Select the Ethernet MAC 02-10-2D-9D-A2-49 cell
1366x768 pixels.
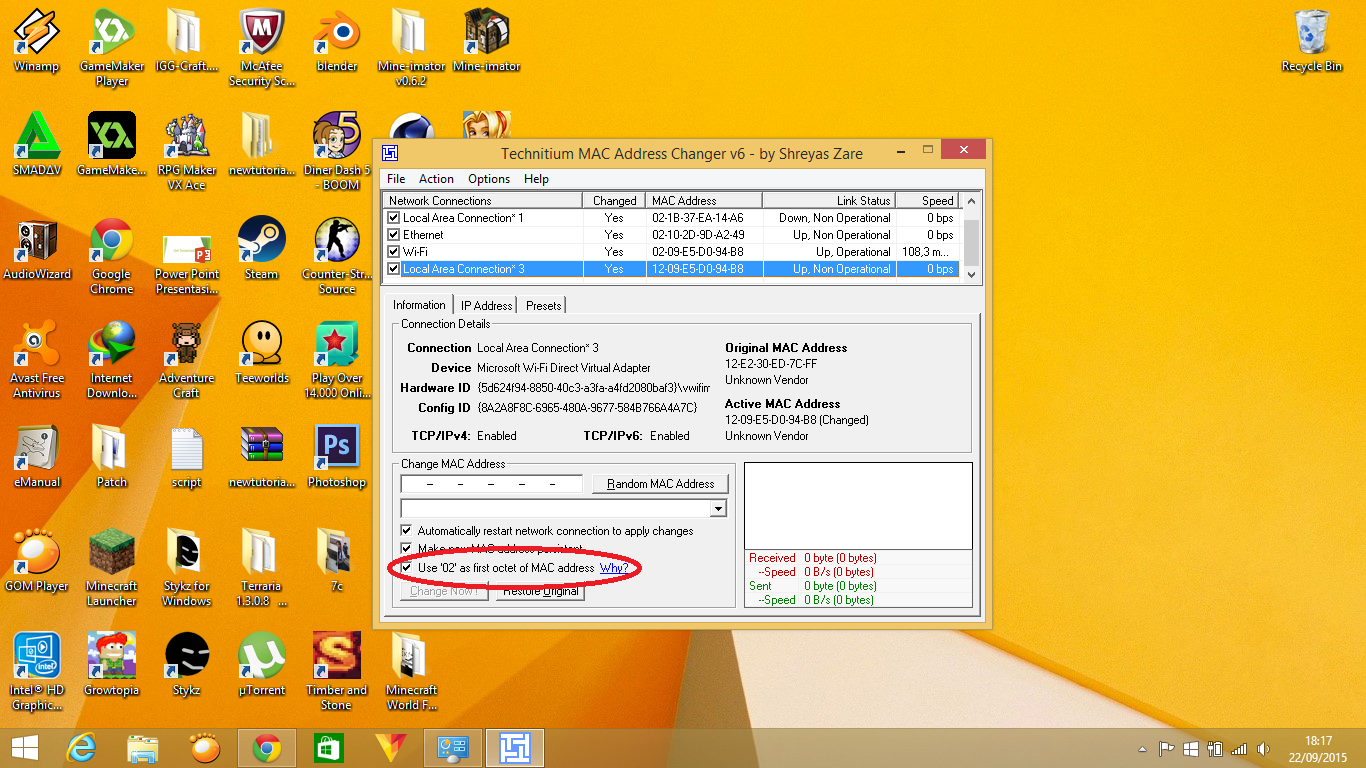pyautogui.click(x=703, y=235)
